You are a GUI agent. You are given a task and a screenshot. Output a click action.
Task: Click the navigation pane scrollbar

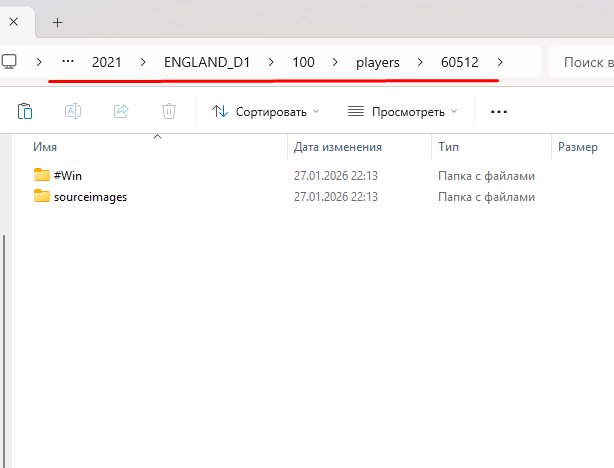point(4,351)
